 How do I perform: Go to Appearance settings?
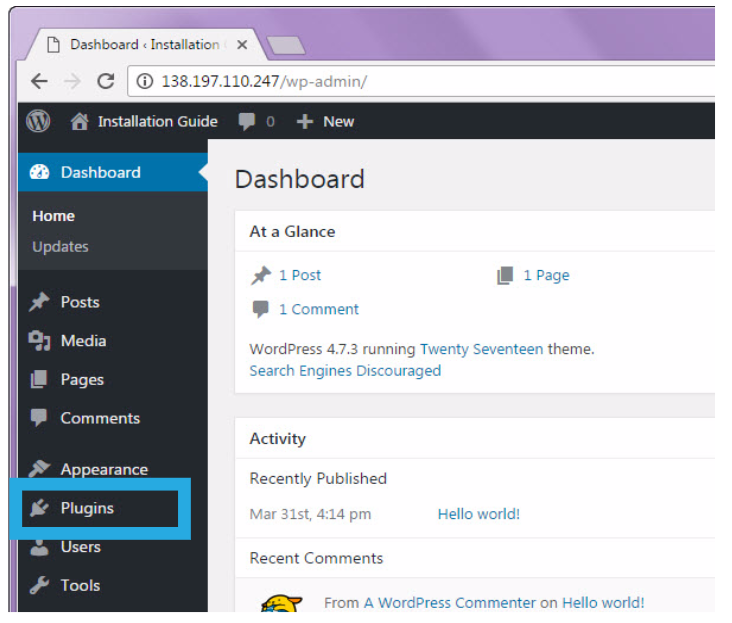pos(103,469)
